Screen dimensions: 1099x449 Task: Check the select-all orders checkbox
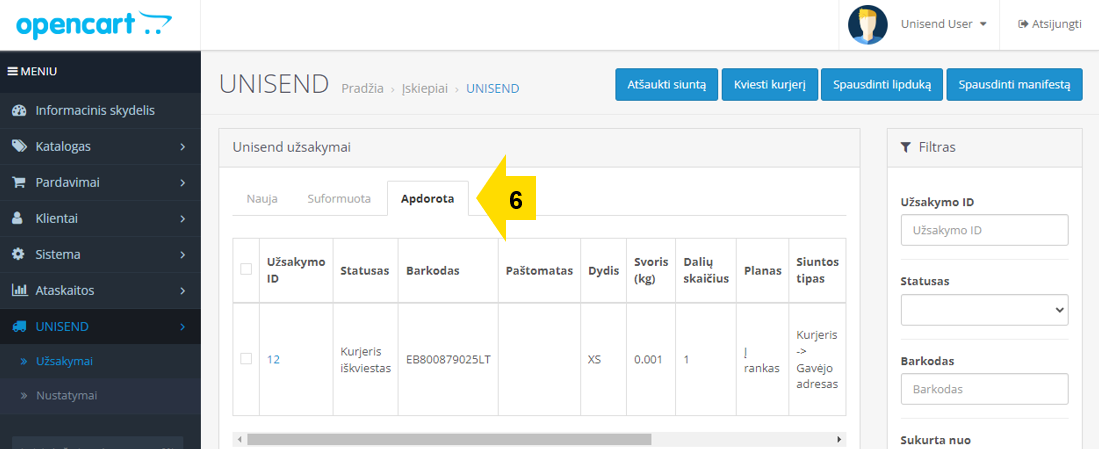pos(246,269)
